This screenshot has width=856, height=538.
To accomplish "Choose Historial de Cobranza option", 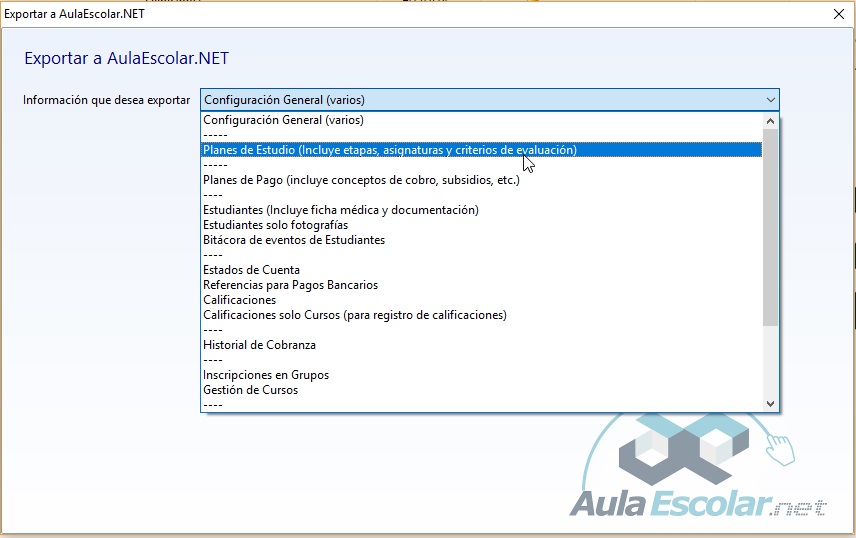I will 259,345.
